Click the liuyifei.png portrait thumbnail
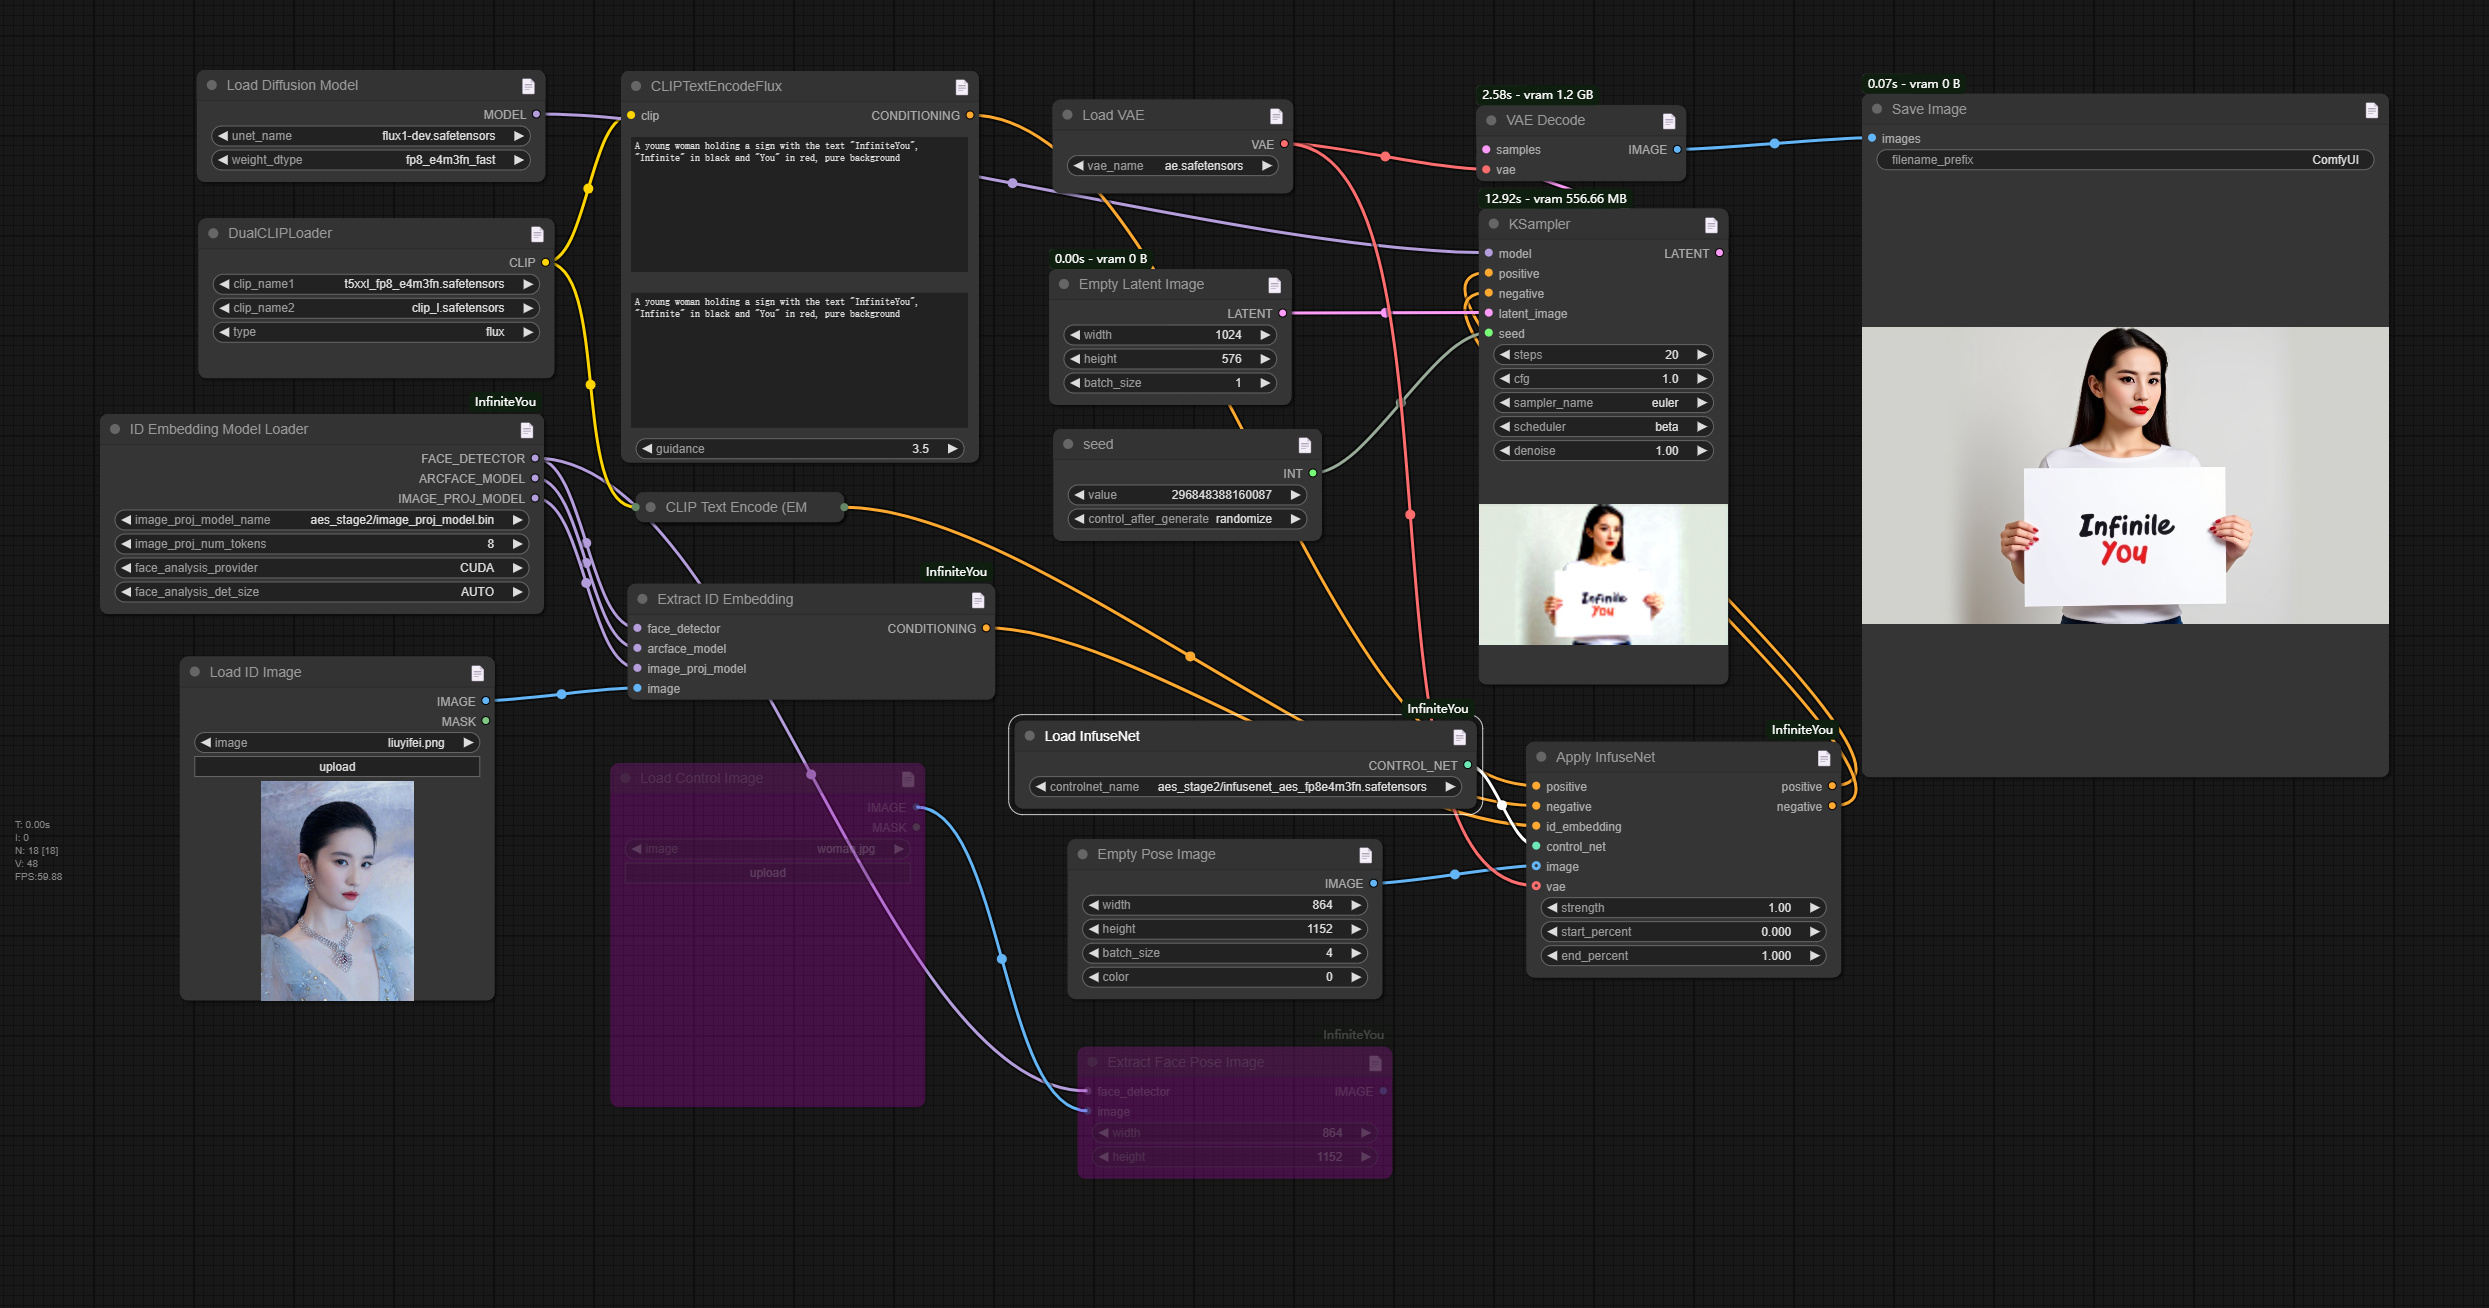Viewport: 2489px width, 1308px height. [337, 891]
